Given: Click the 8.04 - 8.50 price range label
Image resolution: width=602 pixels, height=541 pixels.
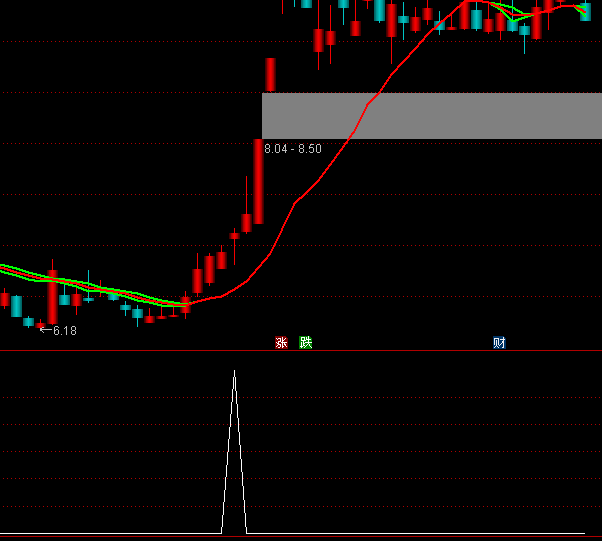Looking at the screenshot, I should pos(293,149).
